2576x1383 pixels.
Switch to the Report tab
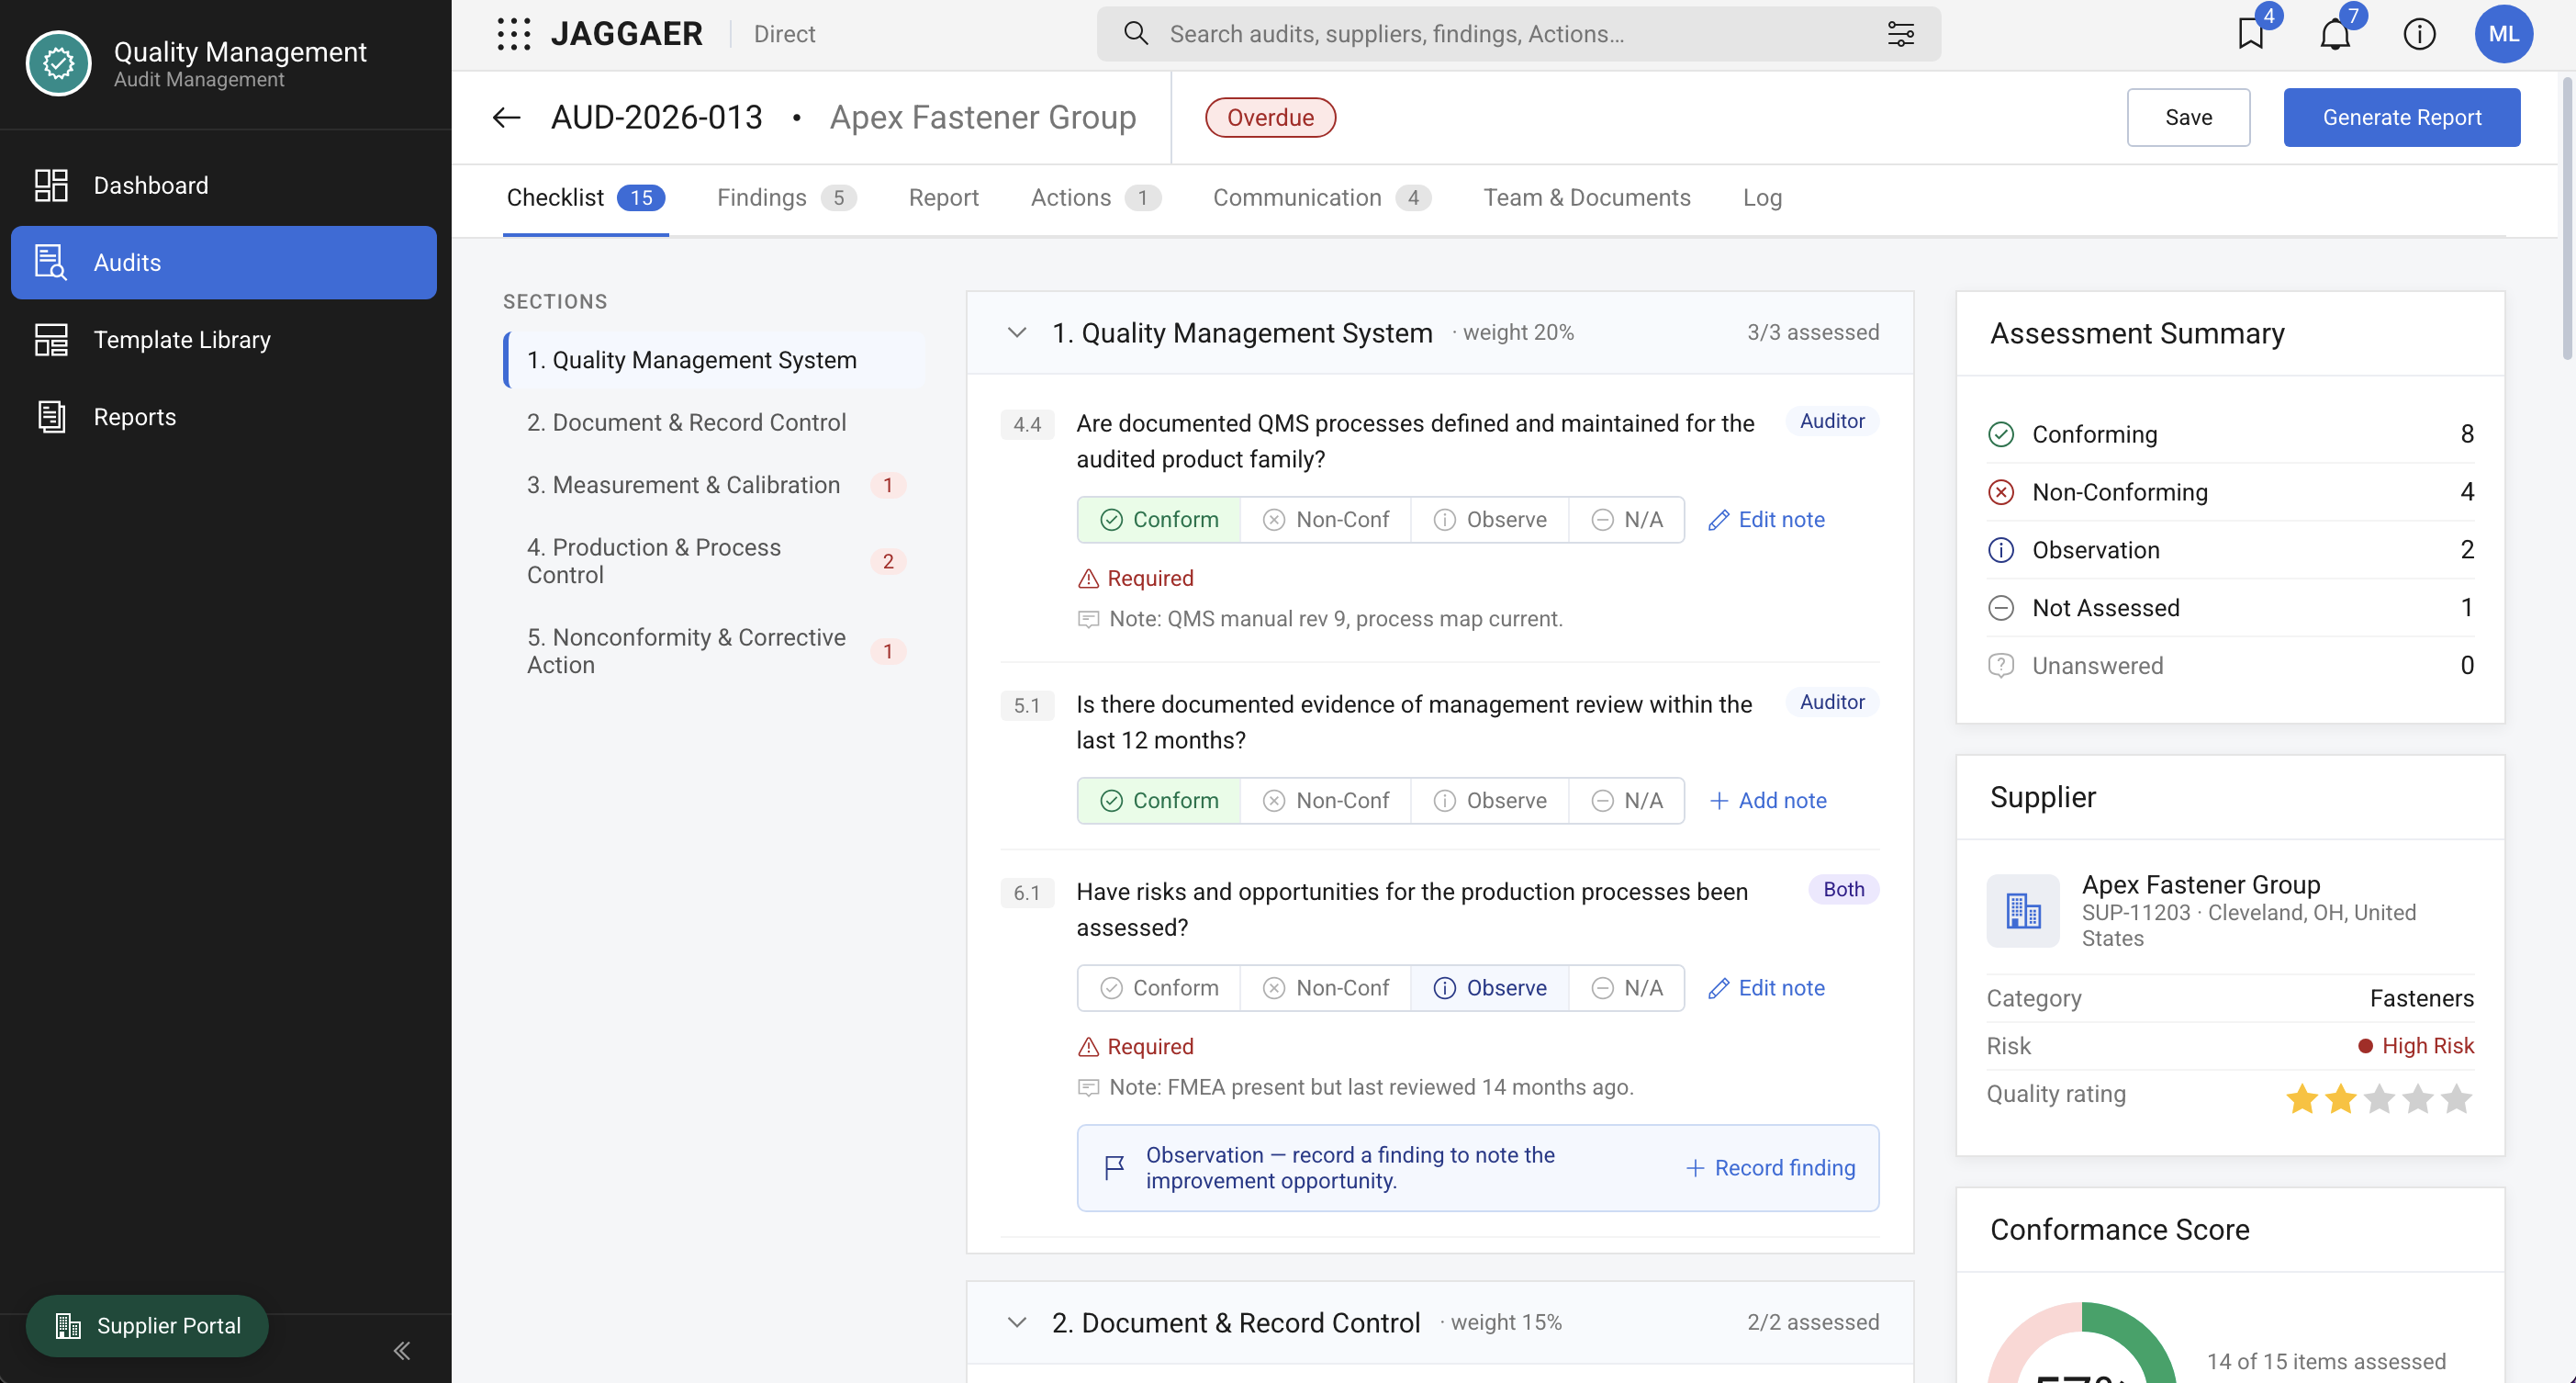point(943,198)
